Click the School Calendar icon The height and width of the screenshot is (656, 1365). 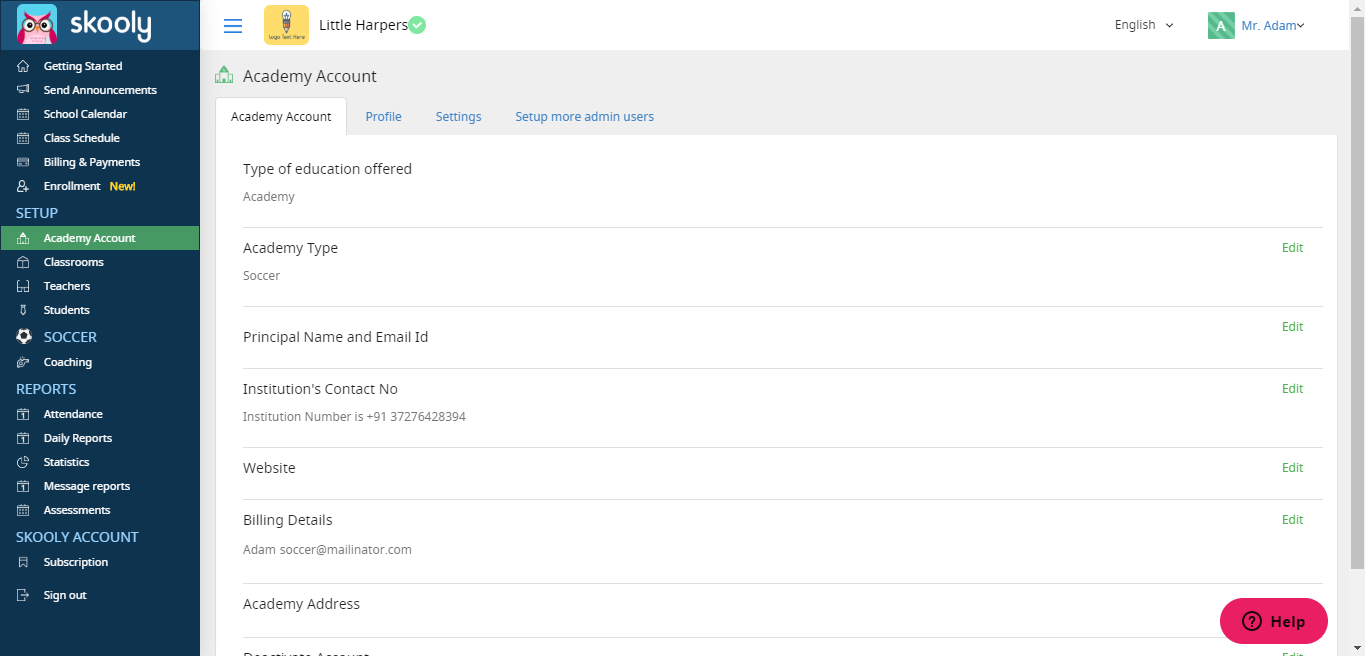point(23,114)
